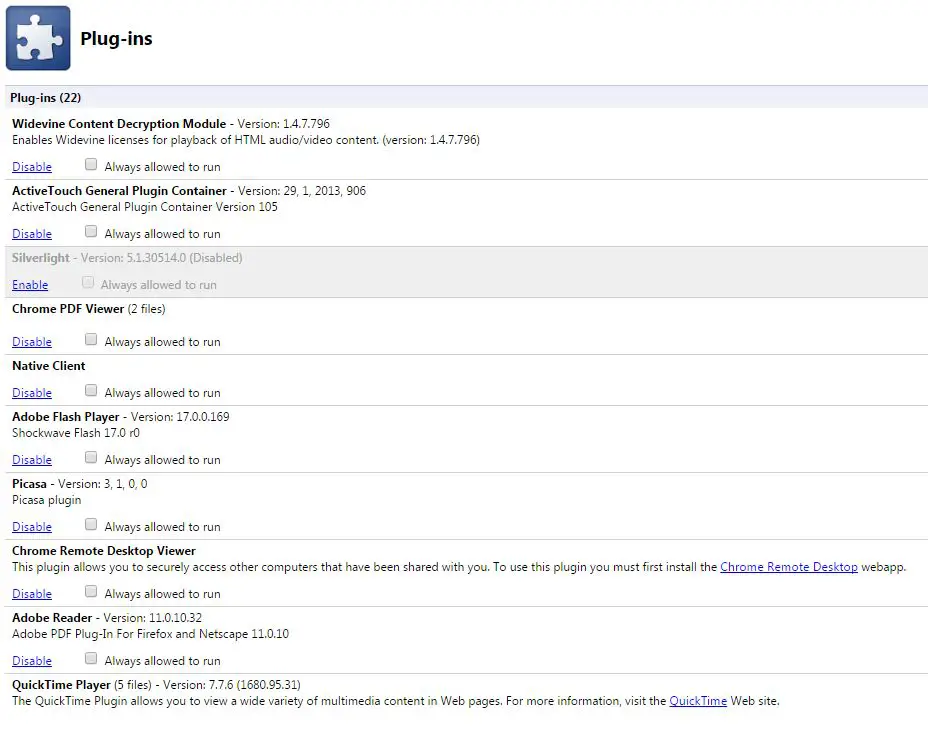Click the Adobe Flash Player name
The height and width of the screenshot is (729, 928).
pyautogui.click(x=66, y=417)
